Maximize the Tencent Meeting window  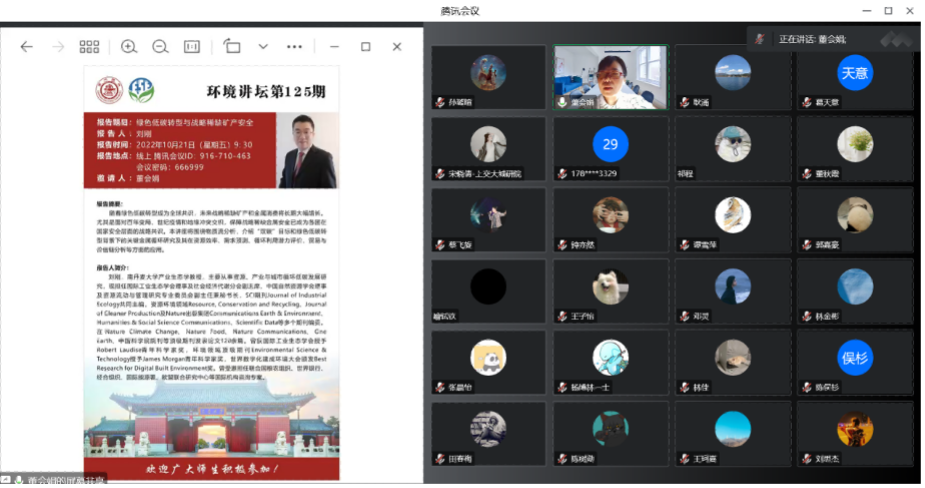coord(887,11)
